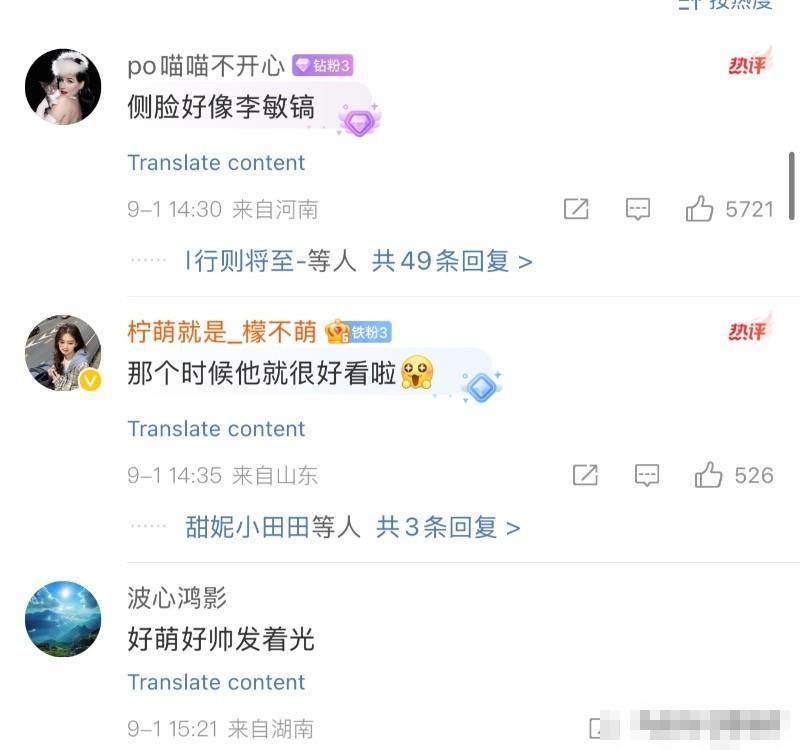Image resolution: width=800 pixels, height=750 pixels.
Task: Share po喵喵不开心's comment via repost icon
Action: point(576,209)
